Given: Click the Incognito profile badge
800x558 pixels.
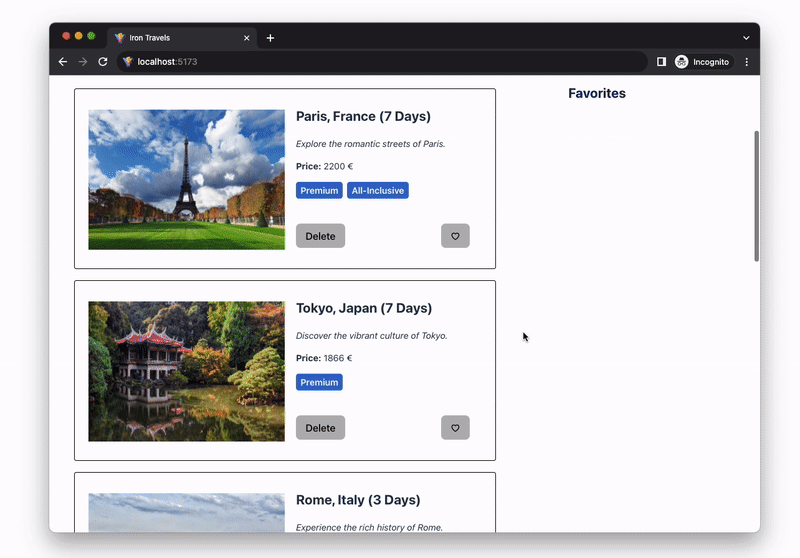Looking at the screenshot, I should tap(703, 62).
